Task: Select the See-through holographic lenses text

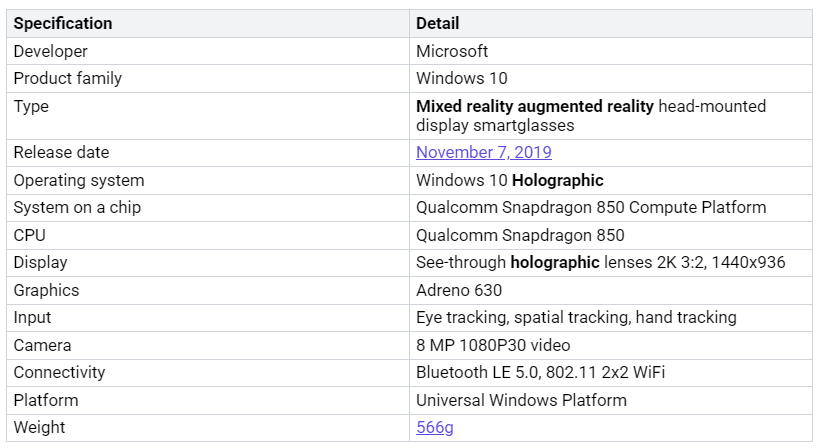Action: click(534, 262)
